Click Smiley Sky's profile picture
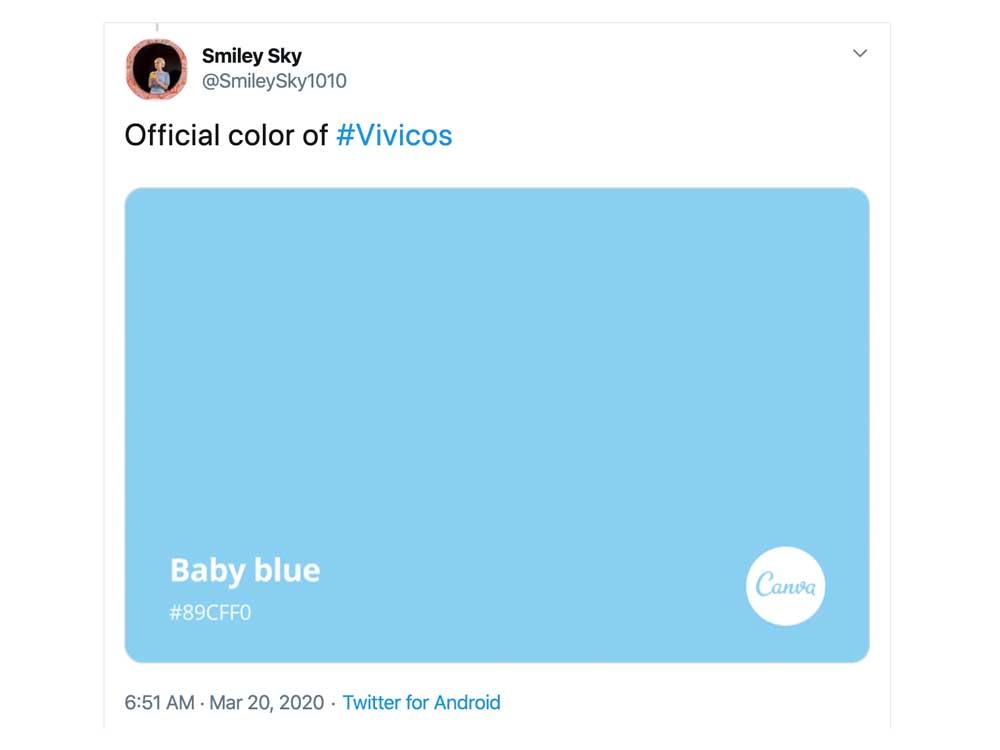The width and height of the screenshot is (1000, 750). coord(157,70)
